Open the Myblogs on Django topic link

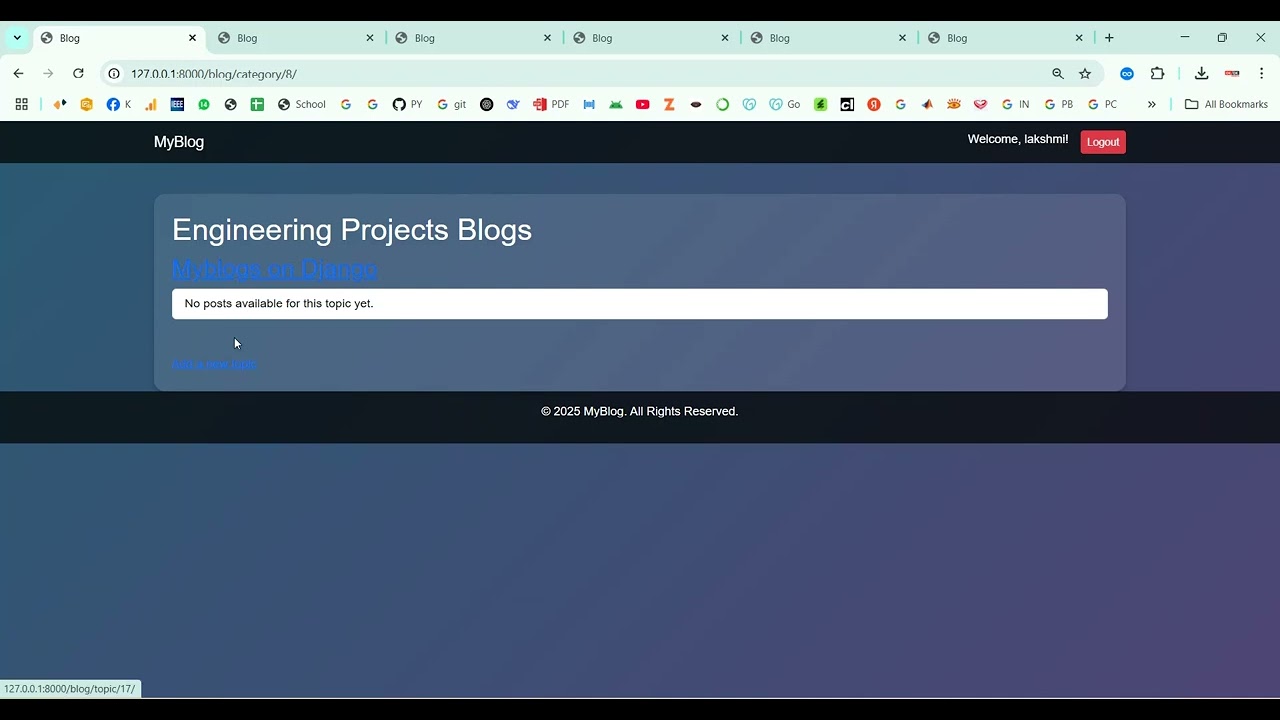point(274,268)
